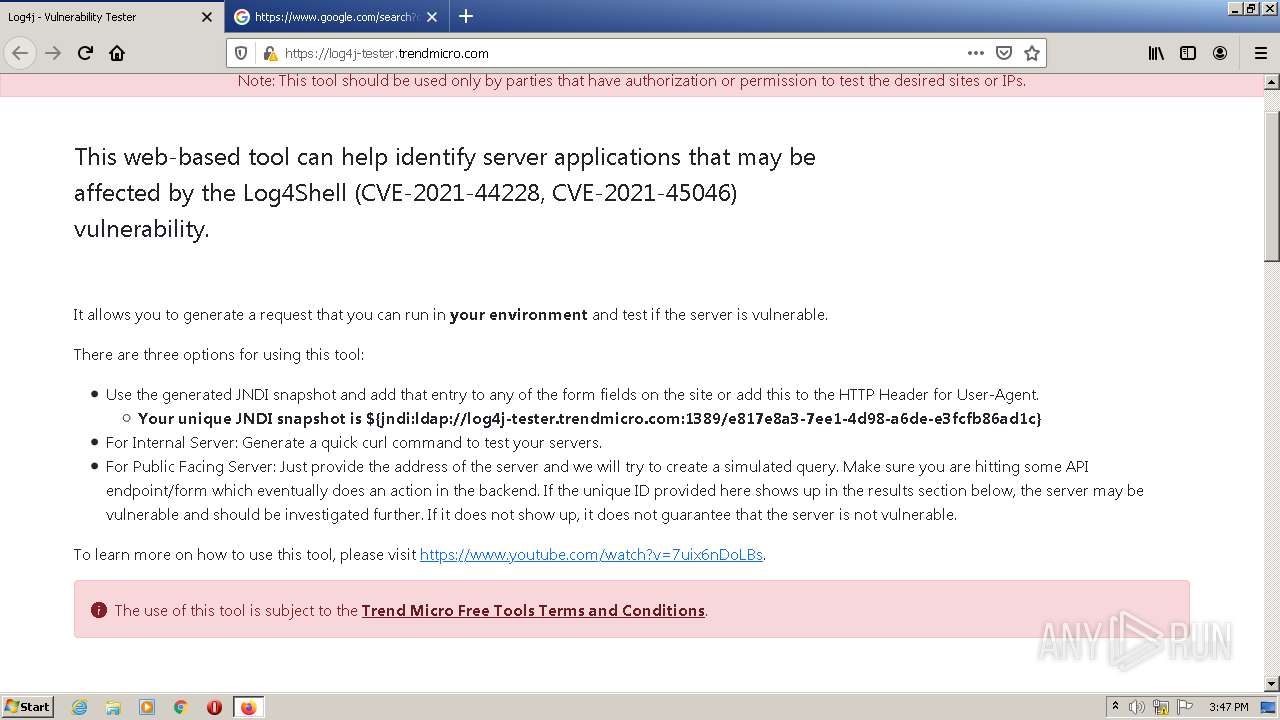Reload the current page
The width and height of the screenshot is (1280, 720).
85,53
